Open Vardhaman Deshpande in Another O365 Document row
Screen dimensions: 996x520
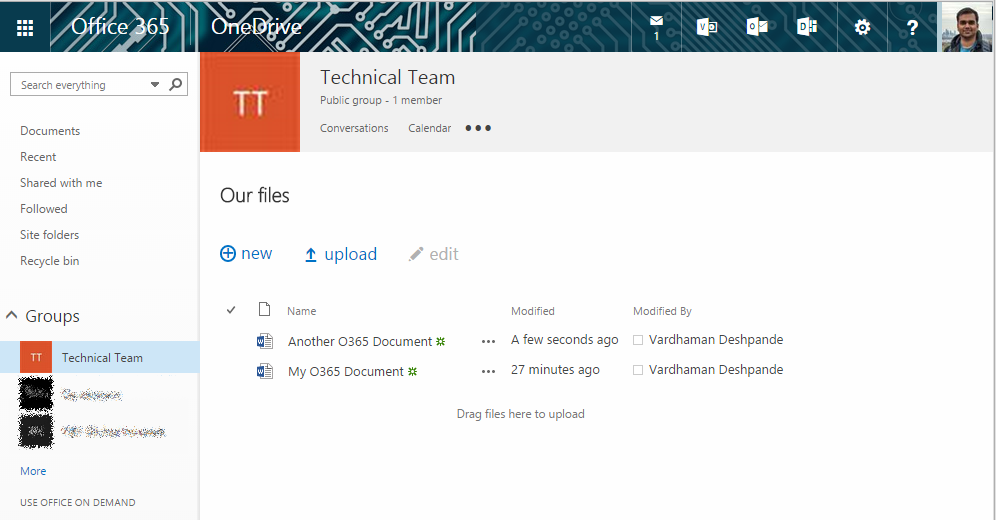pos(716,340)
